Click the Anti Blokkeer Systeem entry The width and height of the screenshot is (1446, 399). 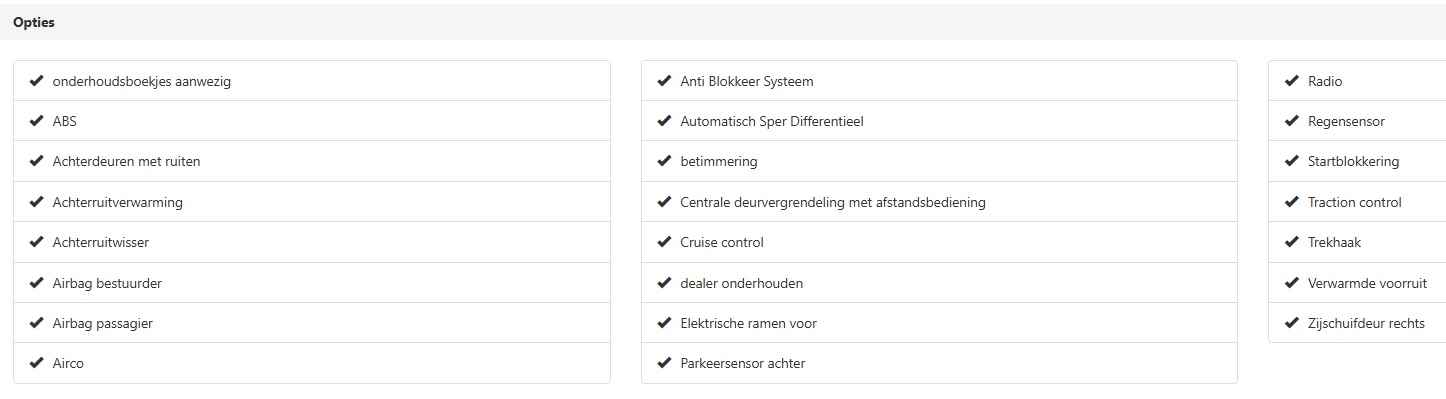939,81
